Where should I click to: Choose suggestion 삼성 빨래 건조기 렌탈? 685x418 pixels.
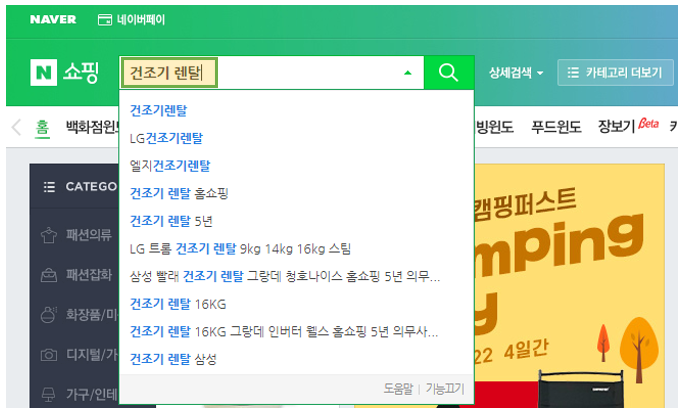[285, 276]
